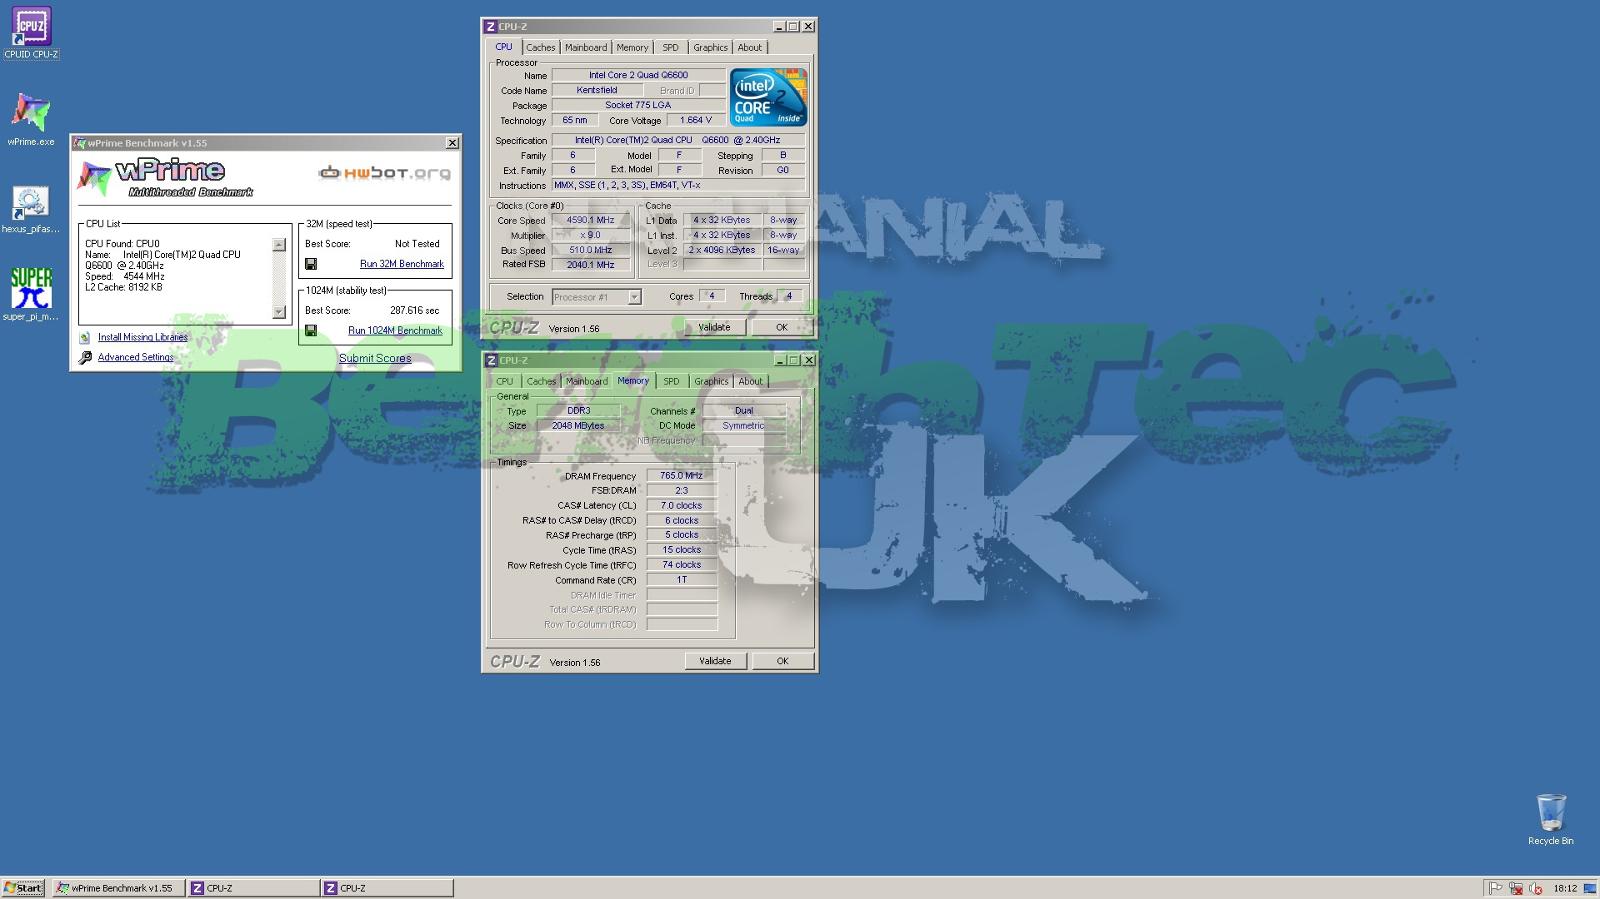
Task: Click the Install Missing Libraries icon
Action: [x=85, y=337]
